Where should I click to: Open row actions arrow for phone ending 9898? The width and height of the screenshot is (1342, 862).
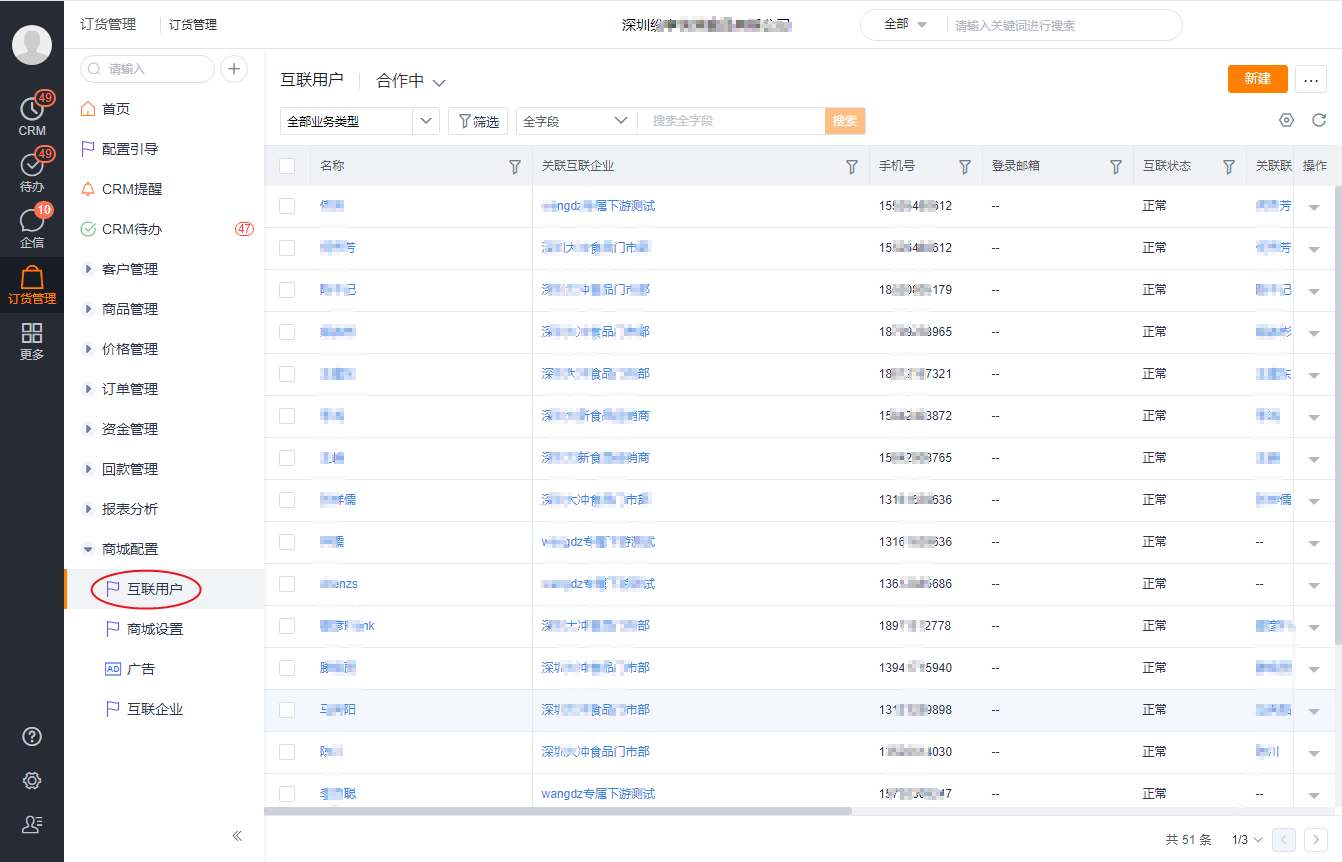click(x=1314, y=711)
